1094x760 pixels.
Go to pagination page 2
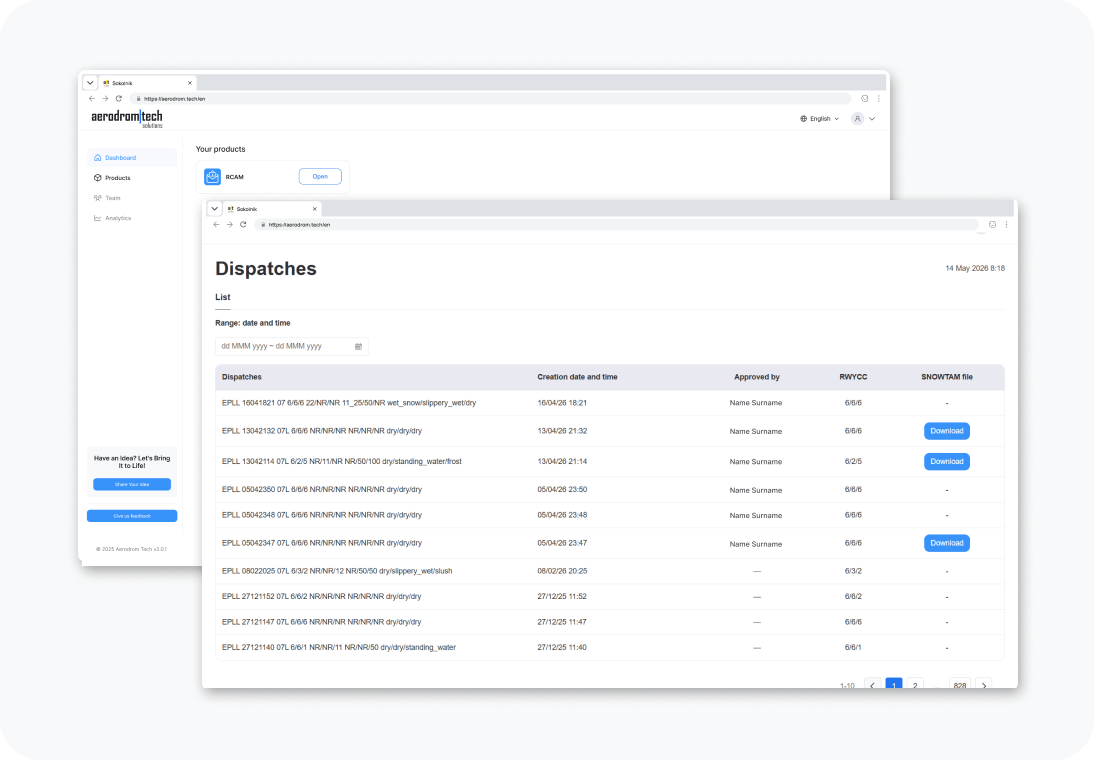click(x=915, y=685)
